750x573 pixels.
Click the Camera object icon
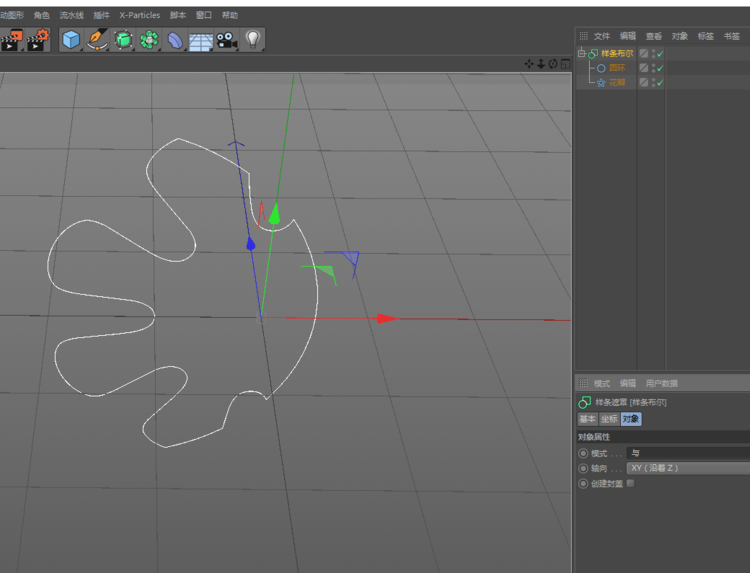pyautogui.click(x=227, y=40)
